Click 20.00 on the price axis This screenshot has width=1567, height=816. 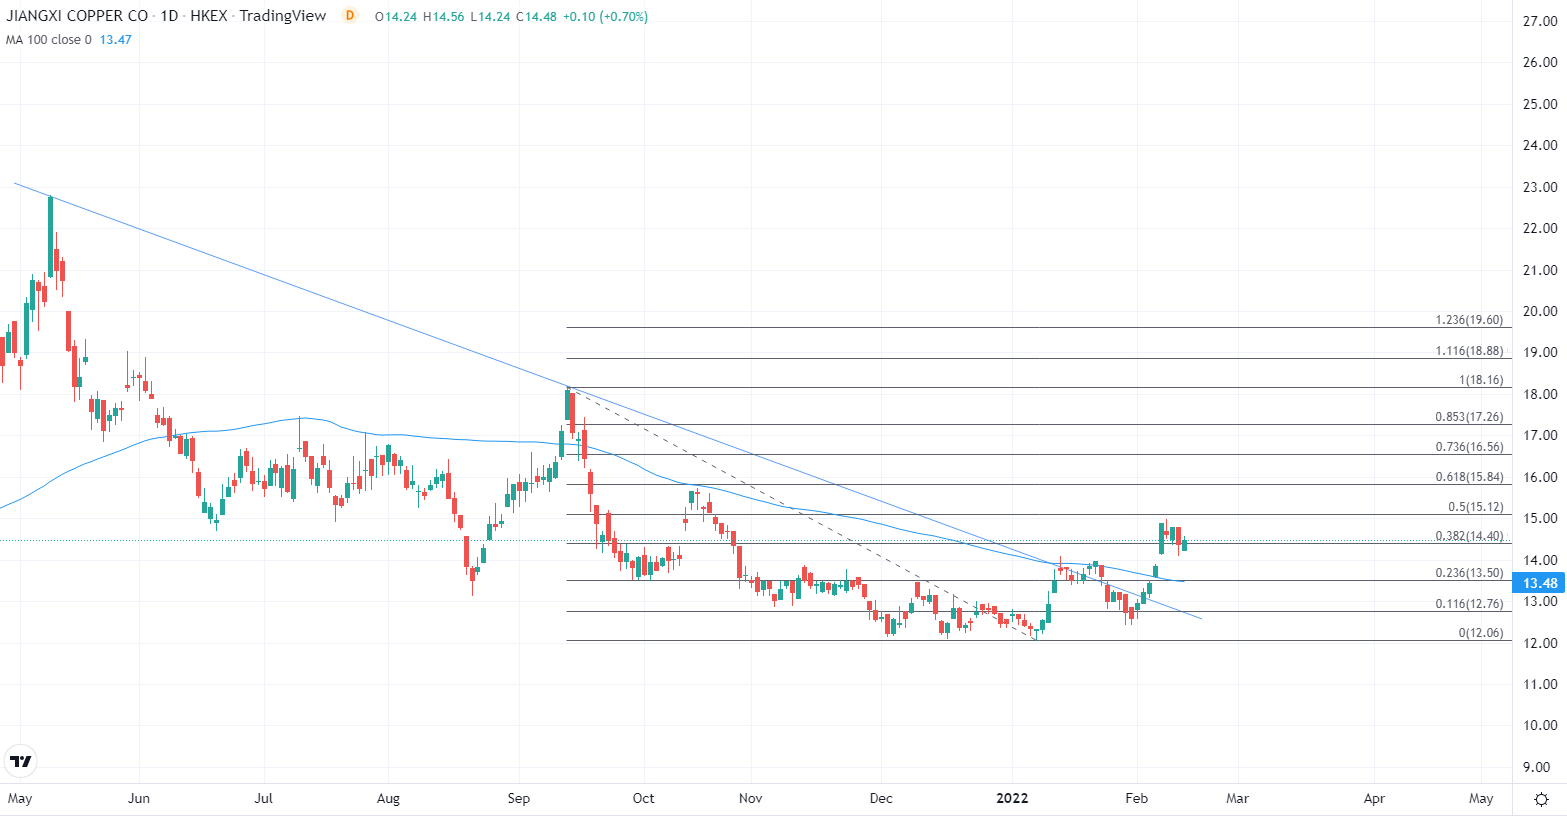tap(1540, 311)
